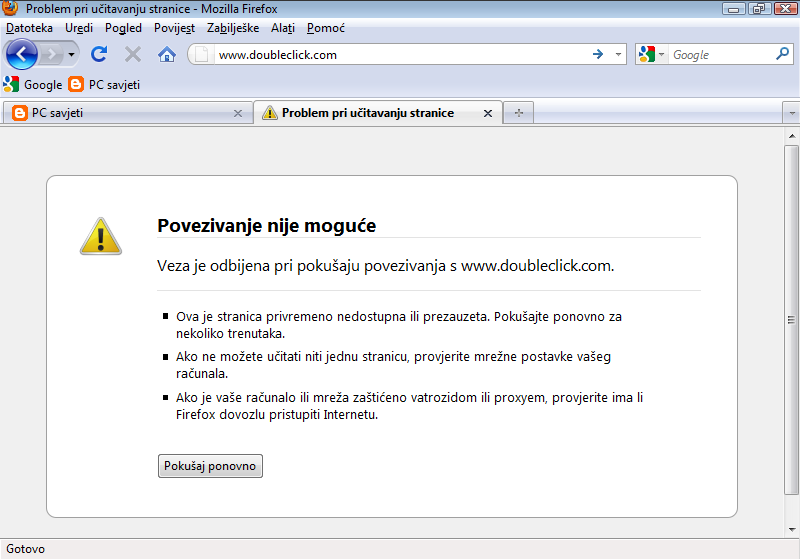The height and width of the screenshot is (560, 800).
Task: Reload the page with the Refresh icon
Action: [99, 54]
